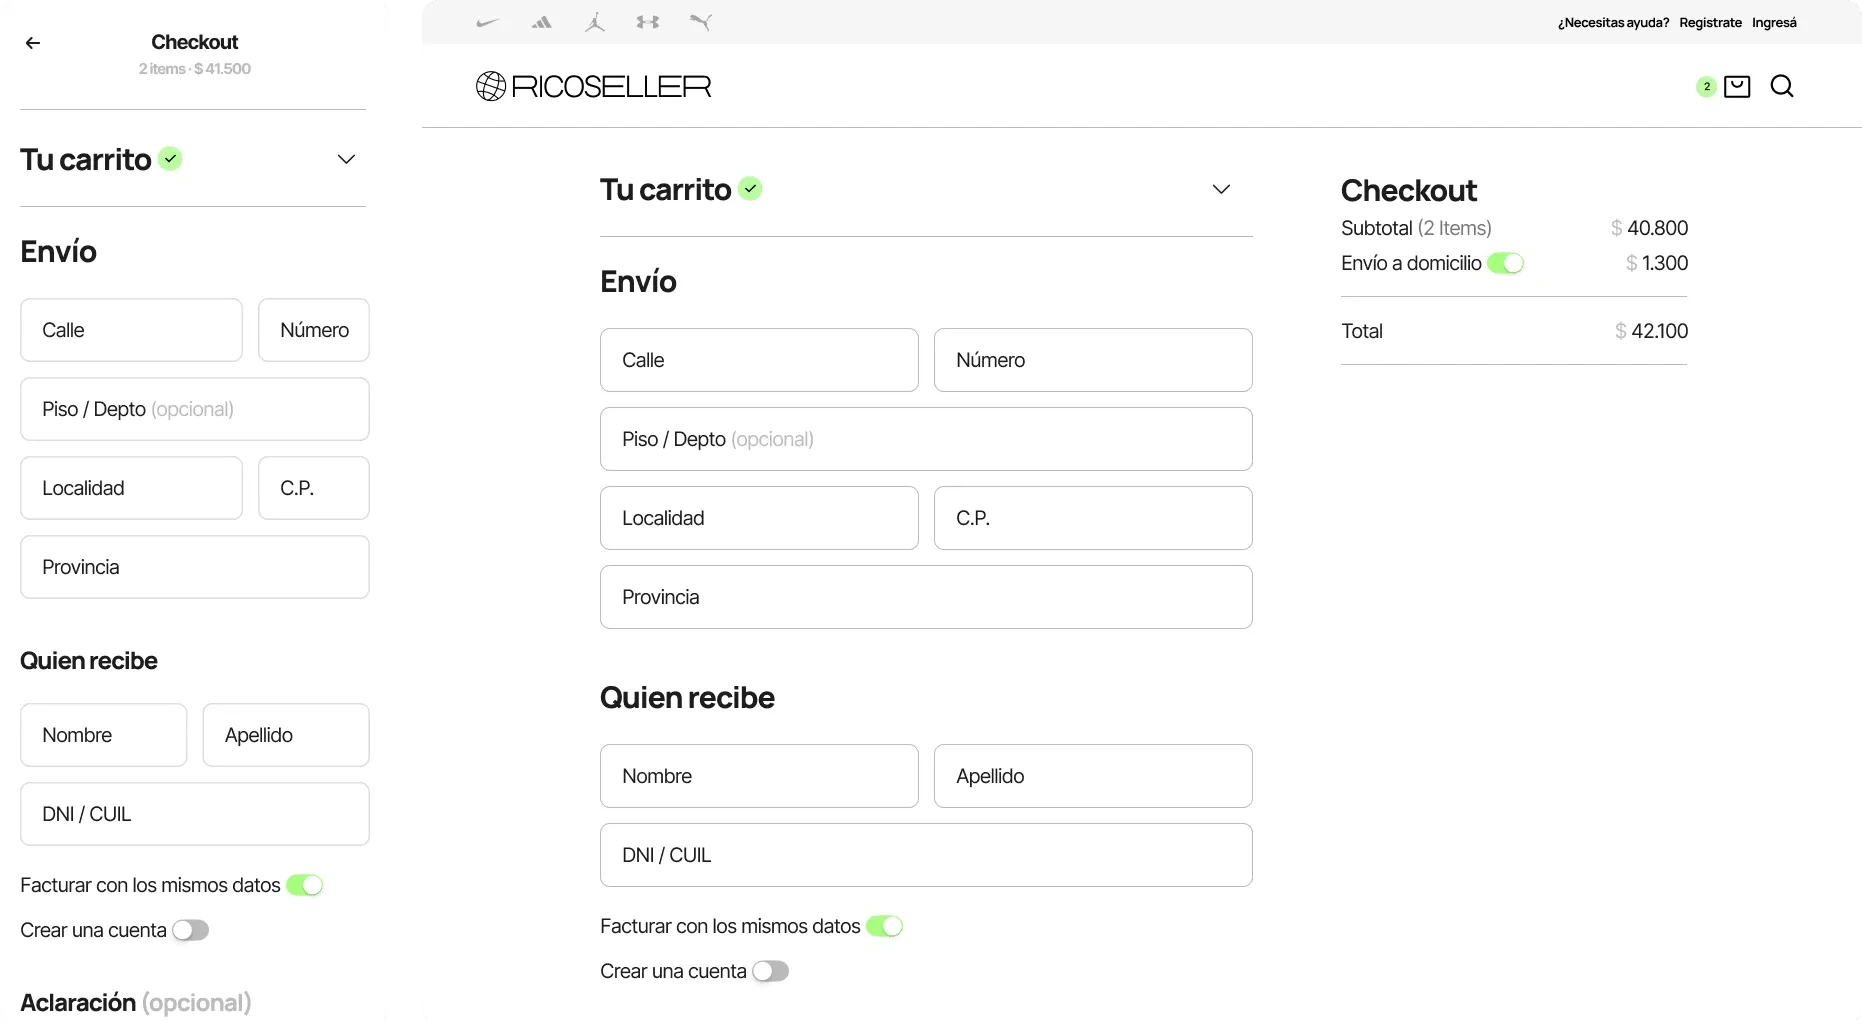The width and height of the screenshot is (1862, 1024).
Task: Toggle Facturar con los mismos datos in desktop form
Action: [x=884, y=927]
